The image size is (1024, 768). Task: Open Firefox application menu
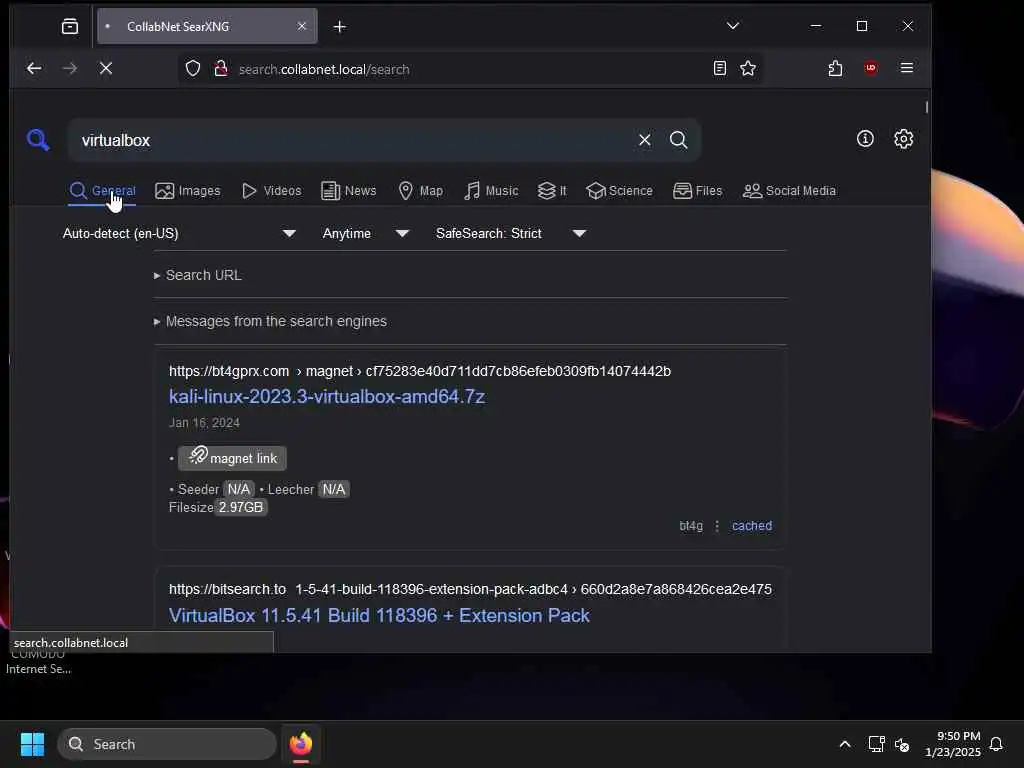click(906, 68)
